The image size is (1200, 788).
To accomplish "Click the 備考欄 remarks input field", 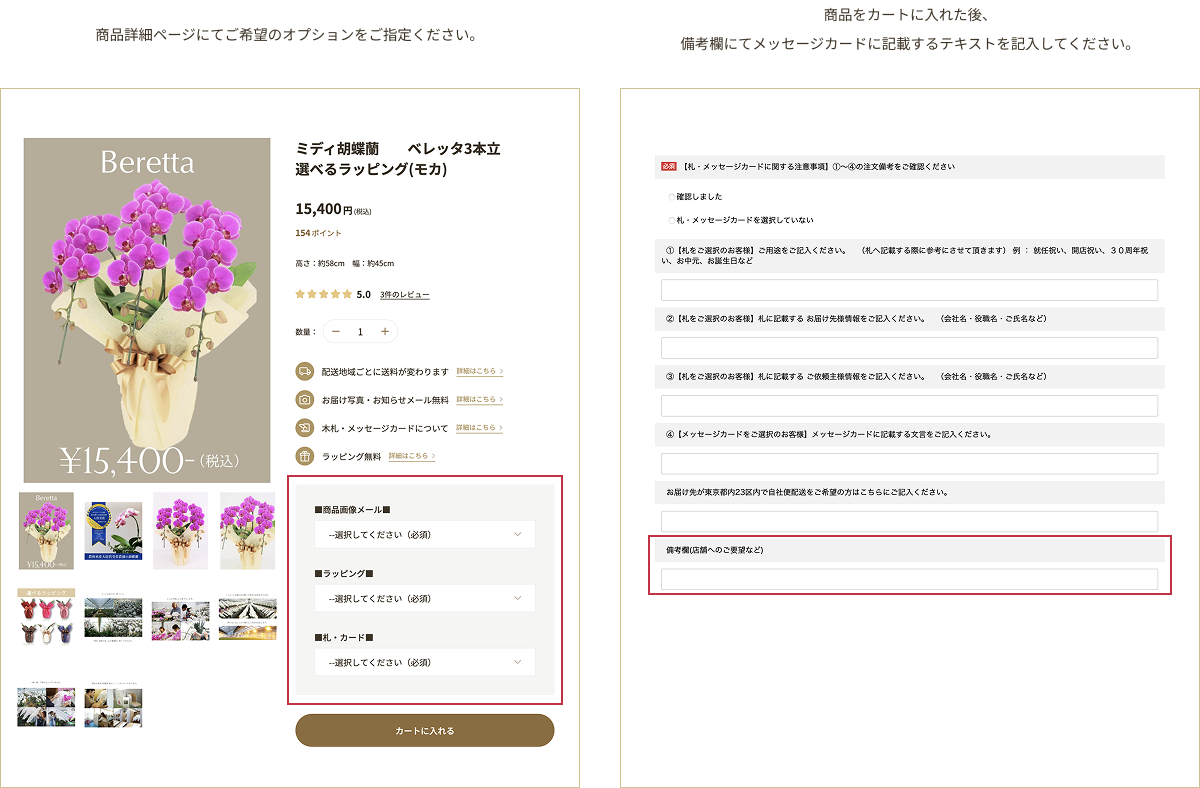I will (909, 579).
